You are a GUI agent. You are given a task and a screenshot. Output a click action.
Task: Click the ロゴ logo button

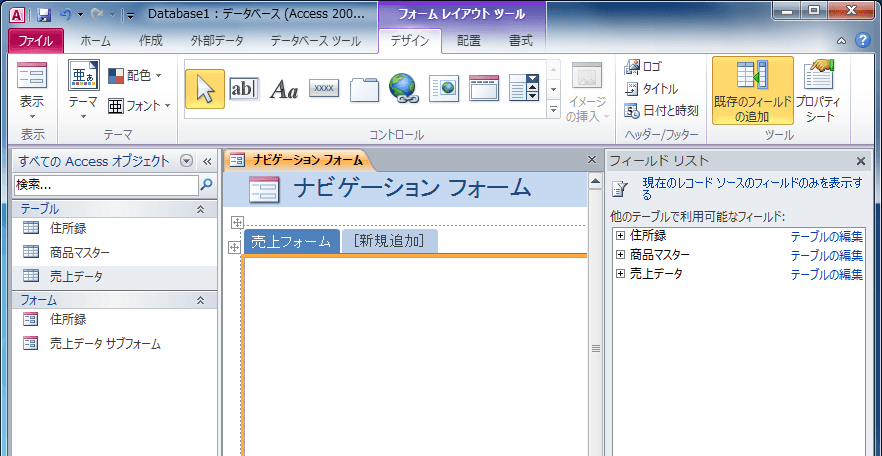(644, 66)
